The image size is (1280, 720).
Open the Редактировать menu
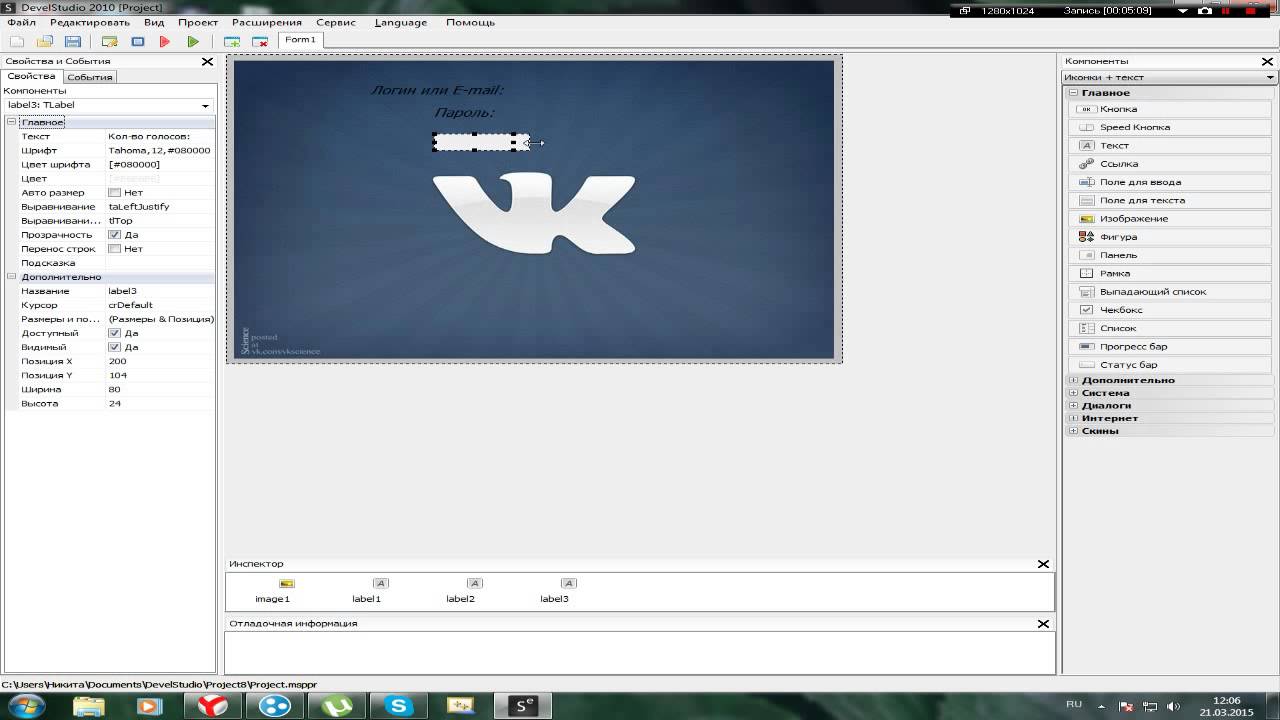(90, 22)
